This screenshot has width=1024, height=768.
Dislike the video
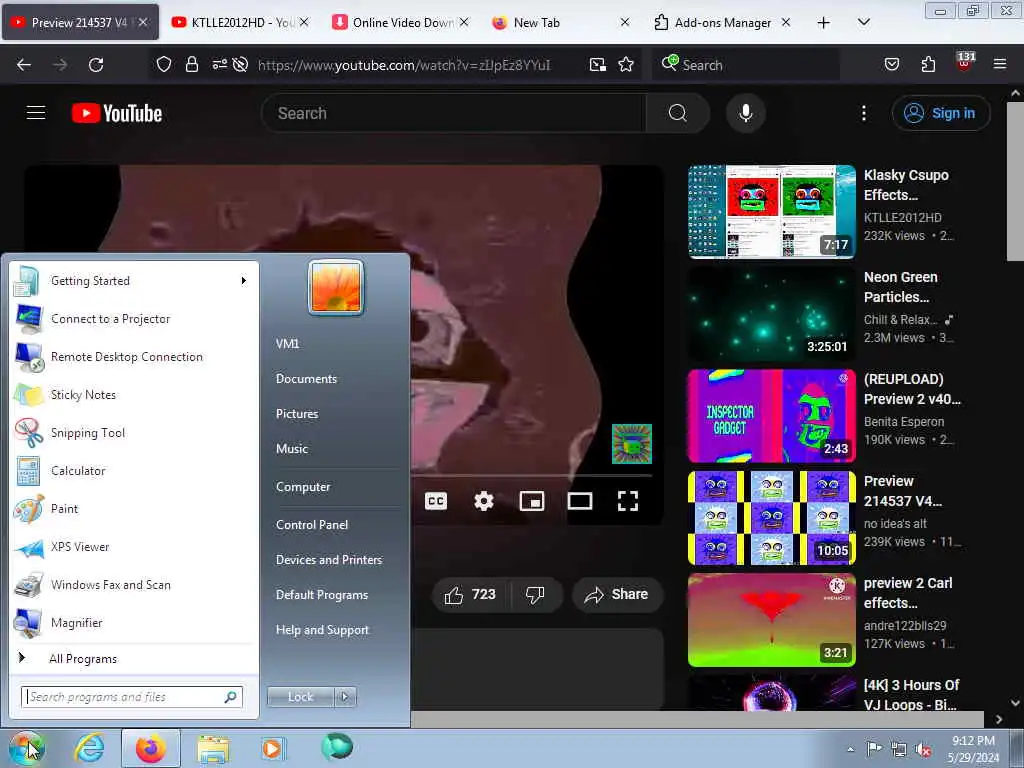pyautogui.click(x=535, y=594)
